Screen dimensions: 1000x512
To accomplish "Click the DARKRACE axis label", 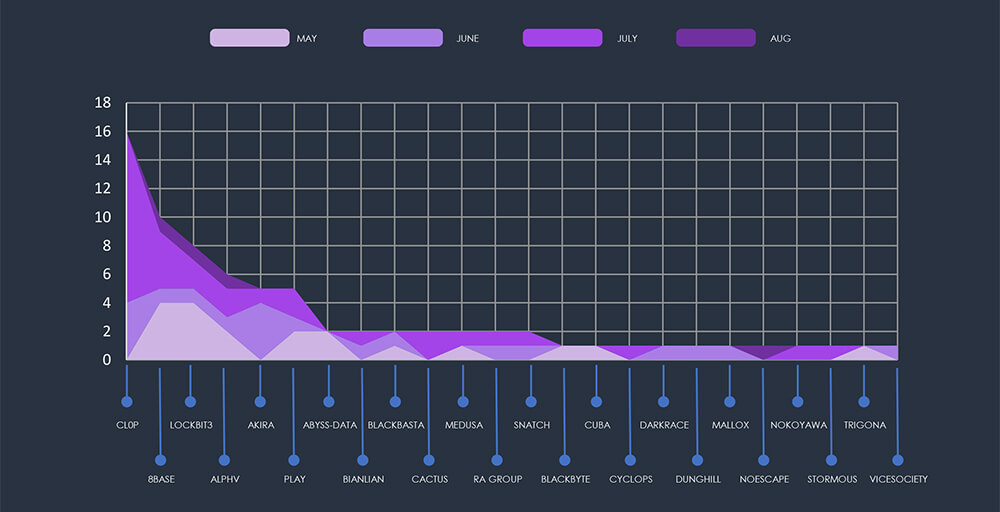I will coord(664,425).
